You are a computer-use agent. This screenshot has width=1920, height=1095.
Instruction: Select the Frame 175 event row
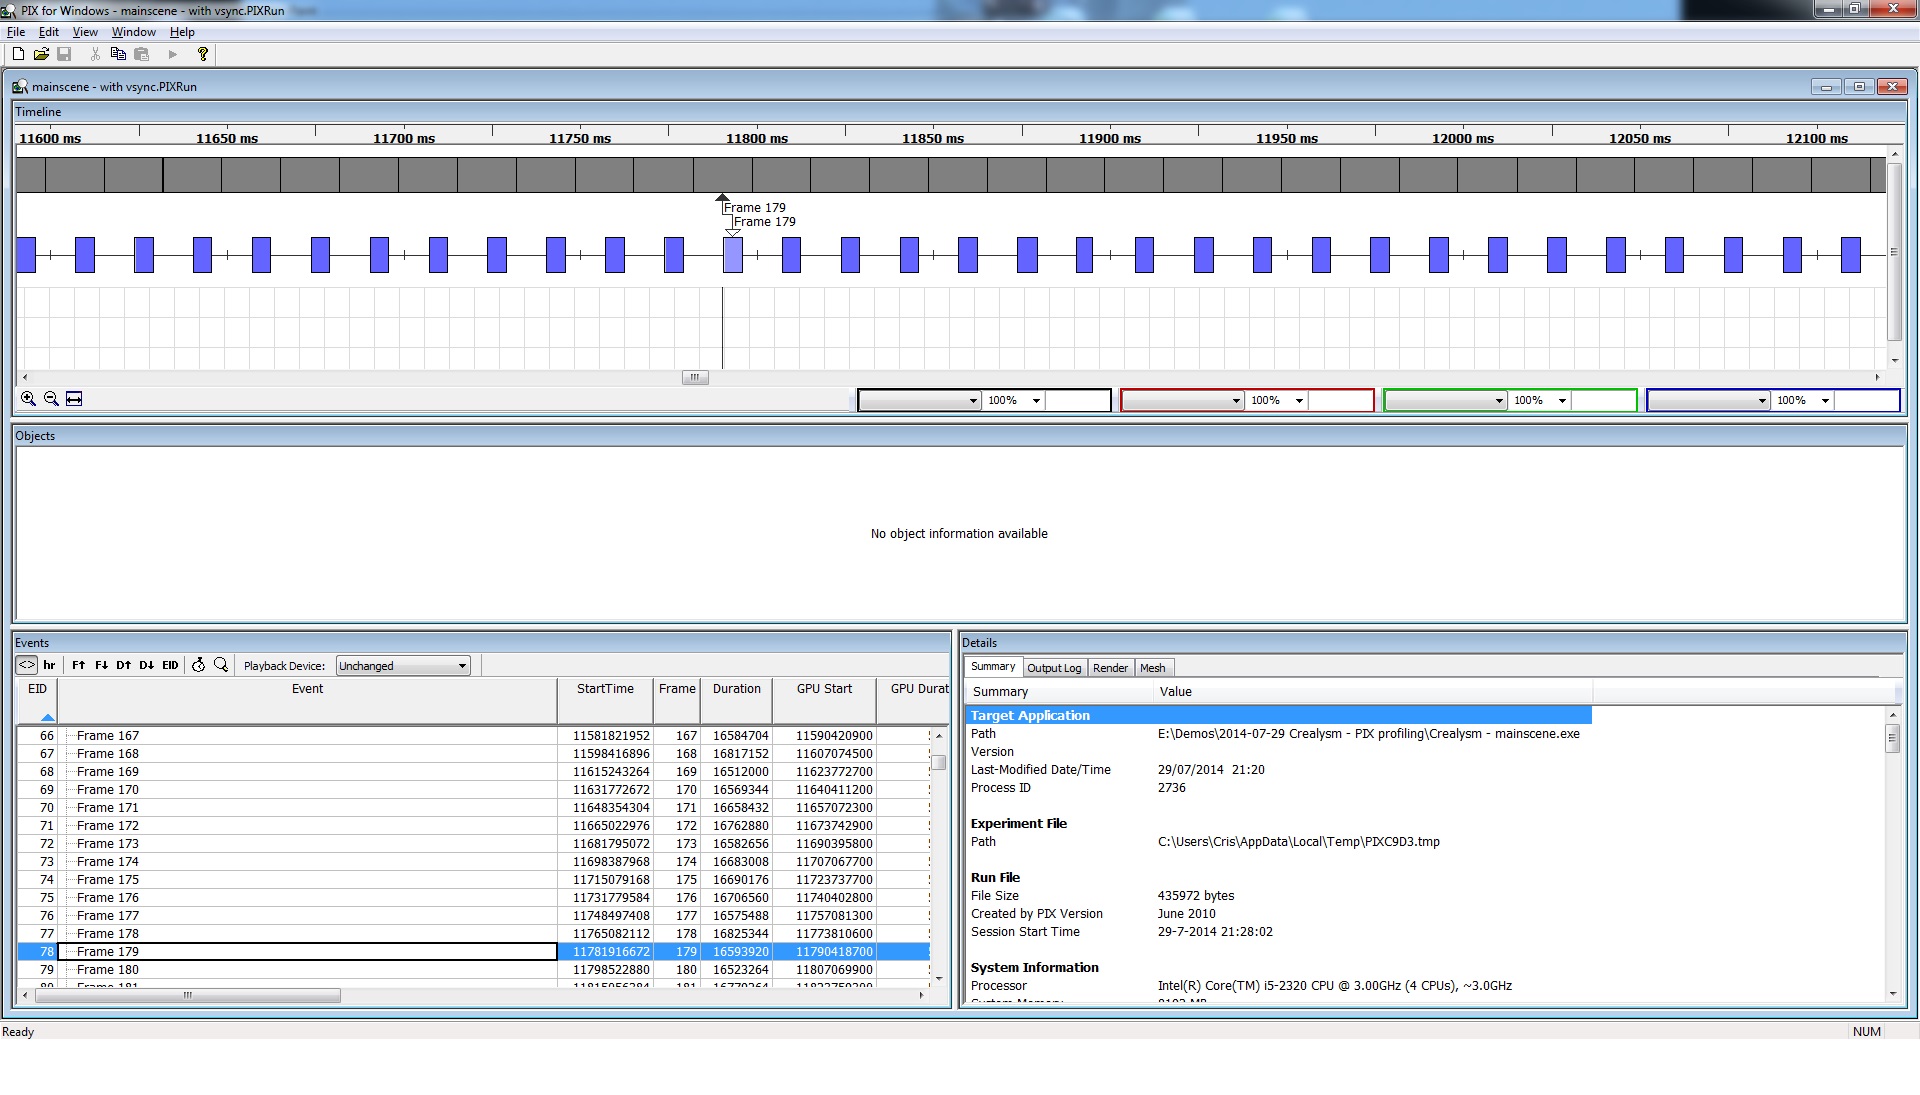coord(108,880)
